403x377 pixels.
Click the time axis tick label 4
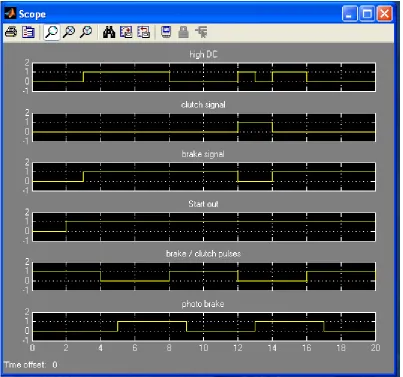101,348
